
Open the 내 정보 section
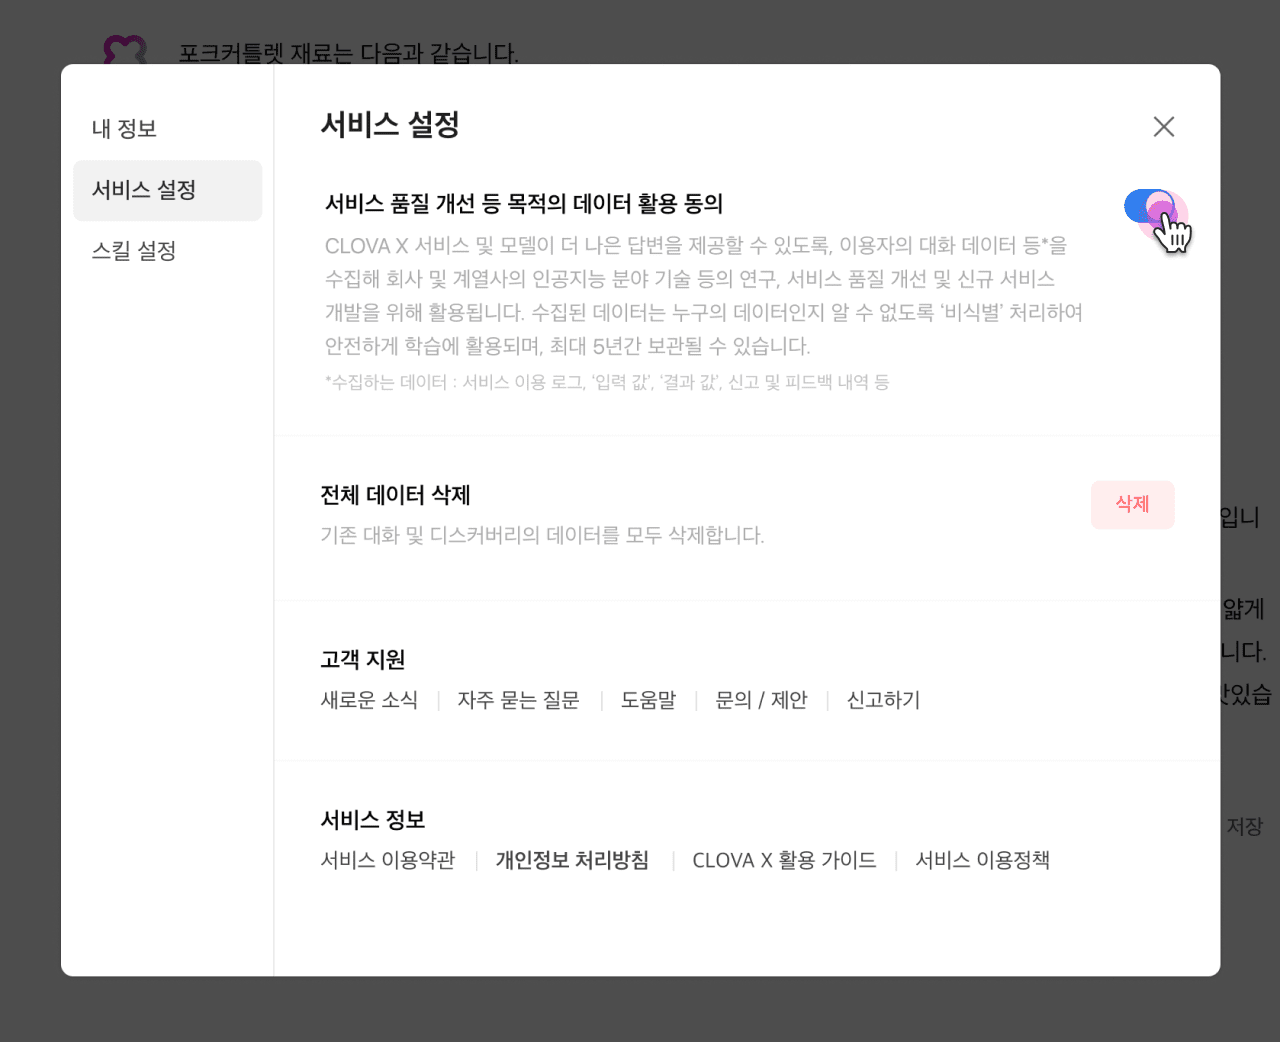[125, 129]
